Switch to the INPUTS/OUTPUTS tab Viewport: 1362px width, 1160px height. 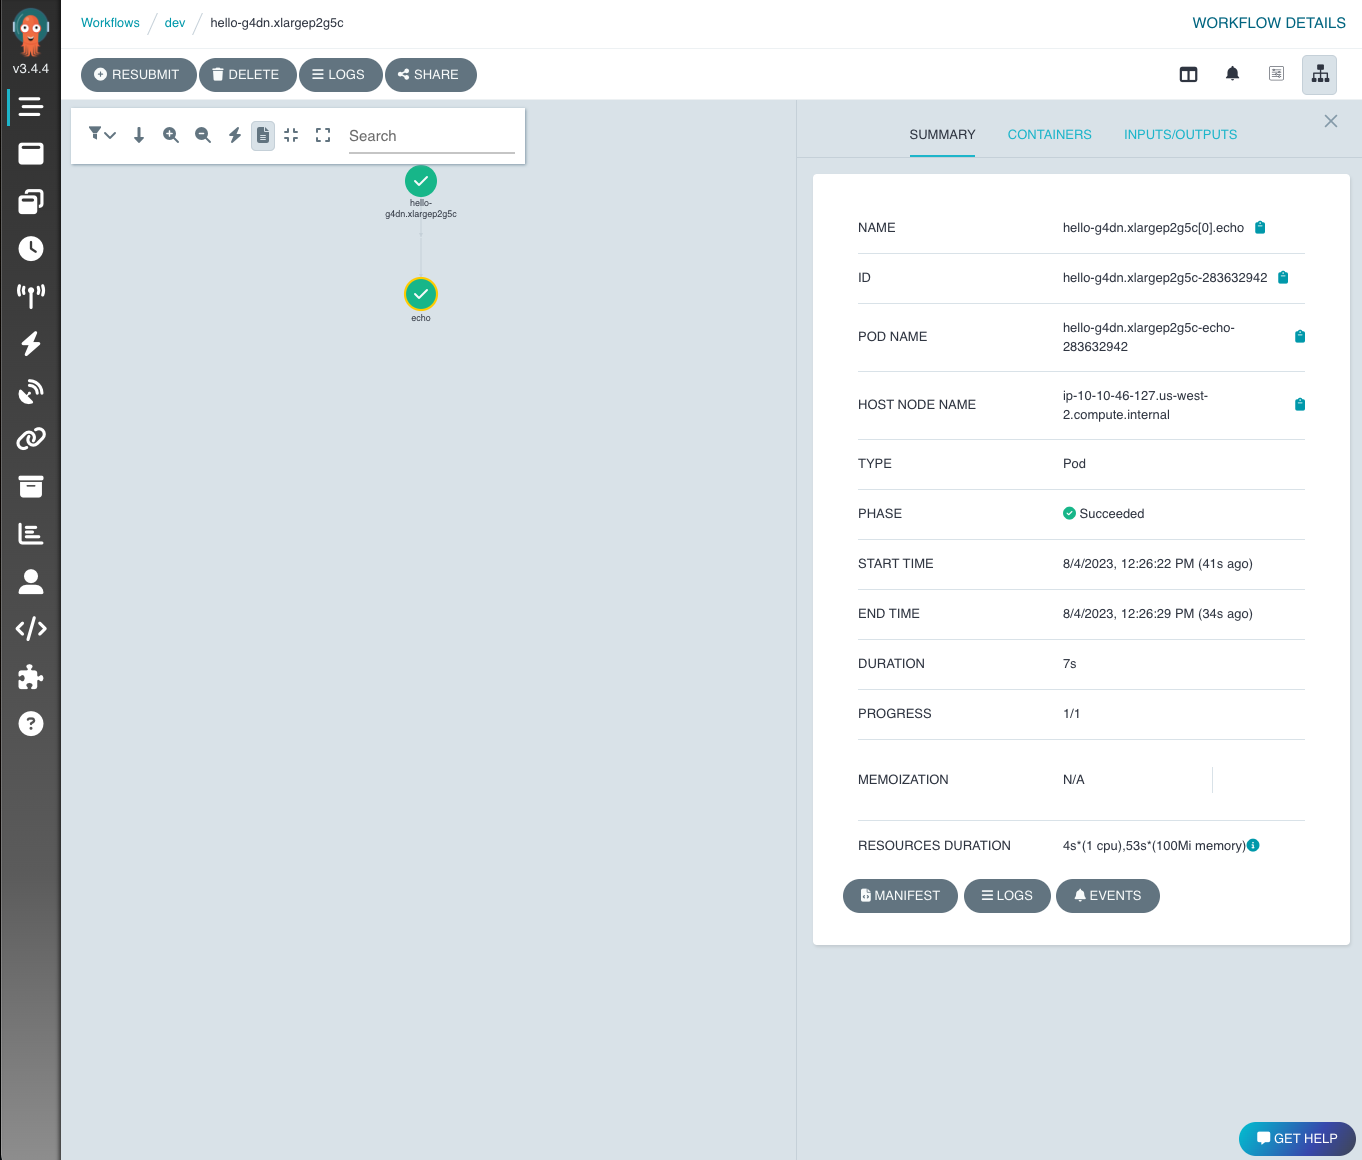coord(1180,134)
